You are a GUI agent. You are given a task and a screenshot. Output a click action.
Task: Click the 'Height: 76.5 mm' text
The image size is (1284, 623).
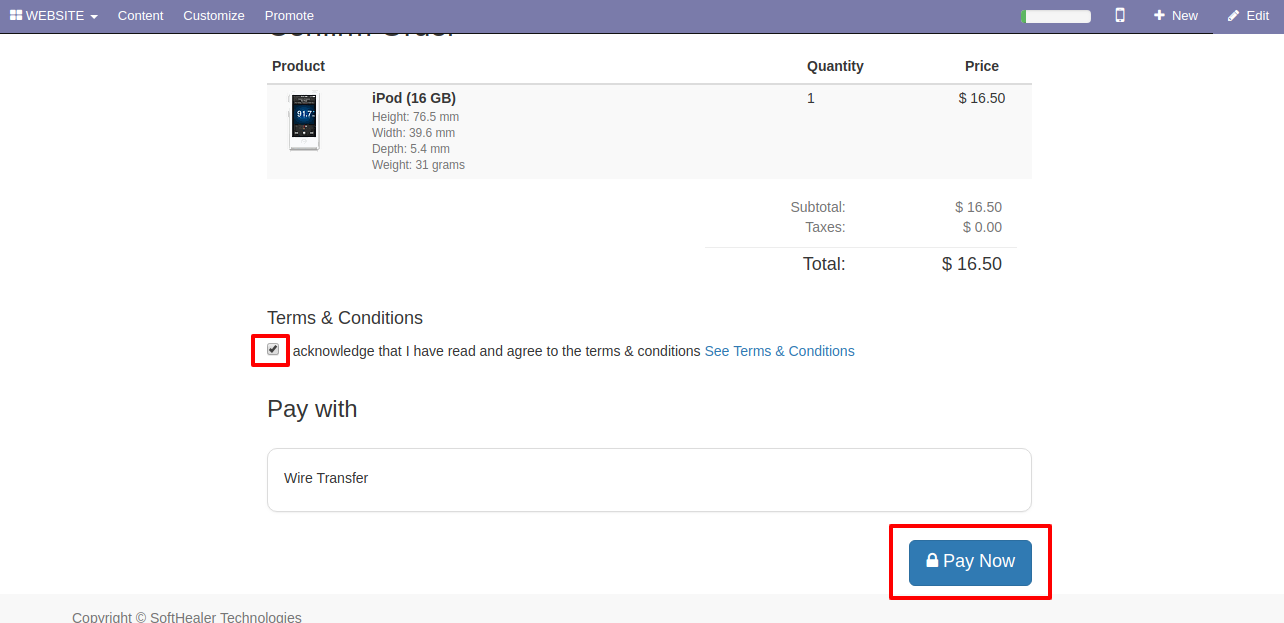(415, 117)
